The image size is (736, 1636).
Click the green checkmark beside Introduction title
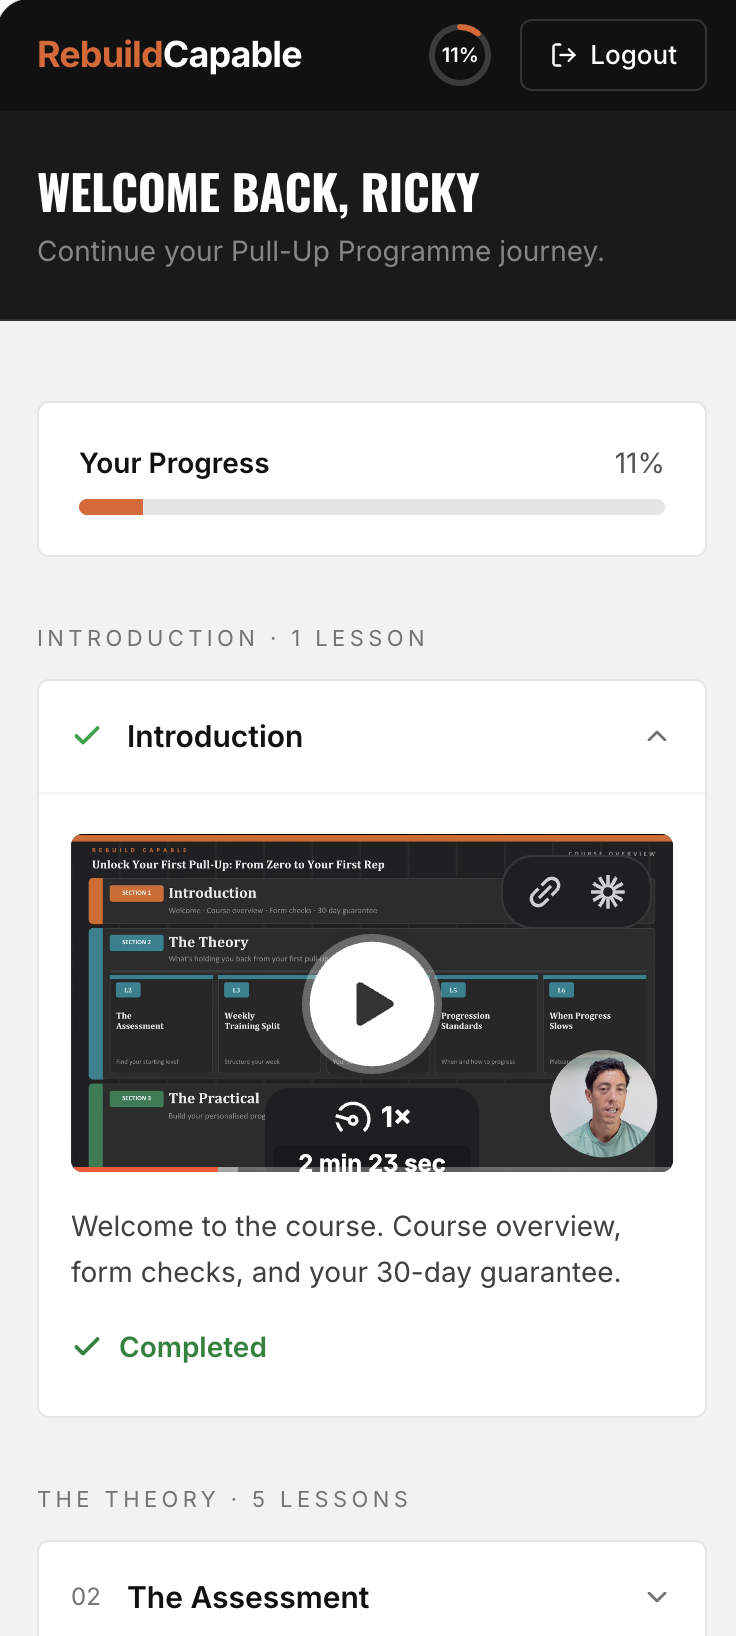tap(88, 736)
